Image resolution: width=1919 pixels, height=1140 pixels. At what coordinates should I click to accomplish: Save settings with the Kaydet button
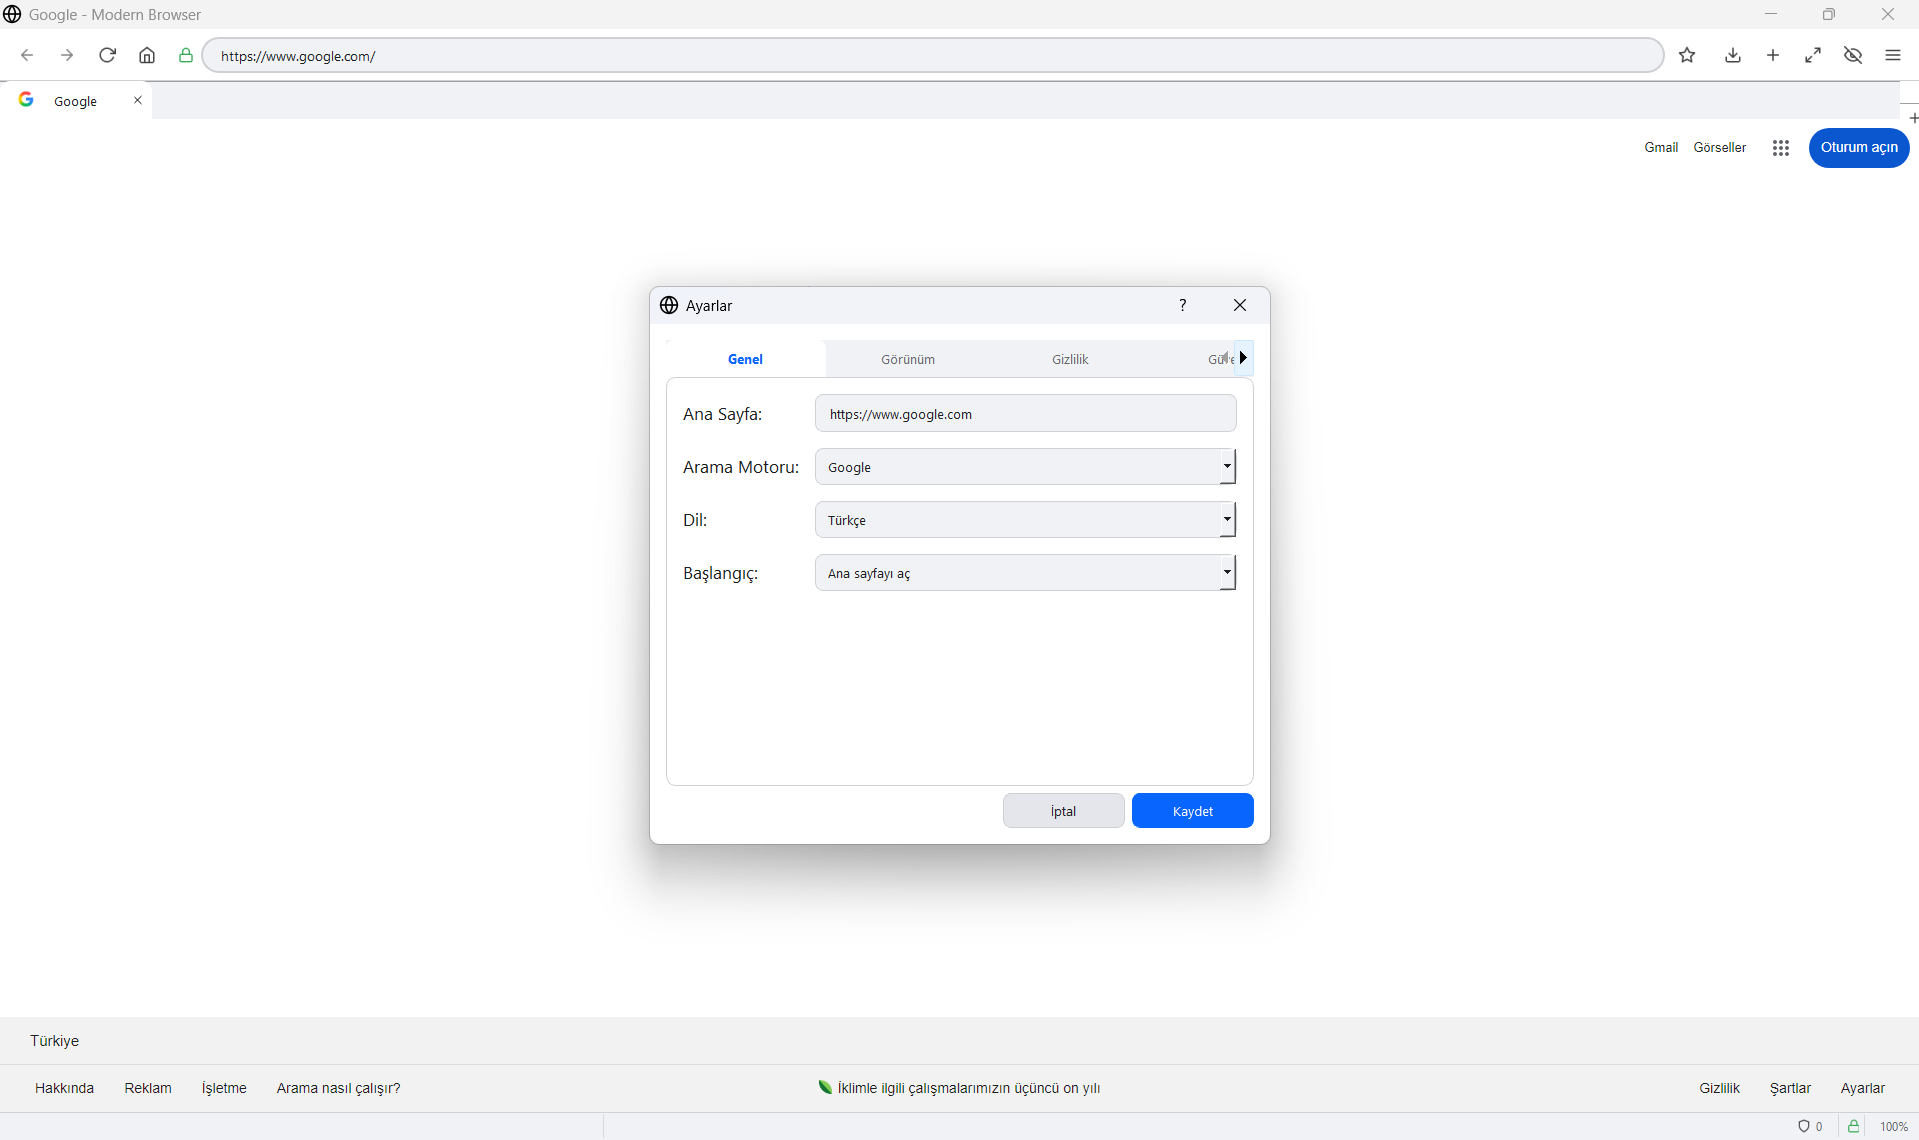tap(1192, 810)
